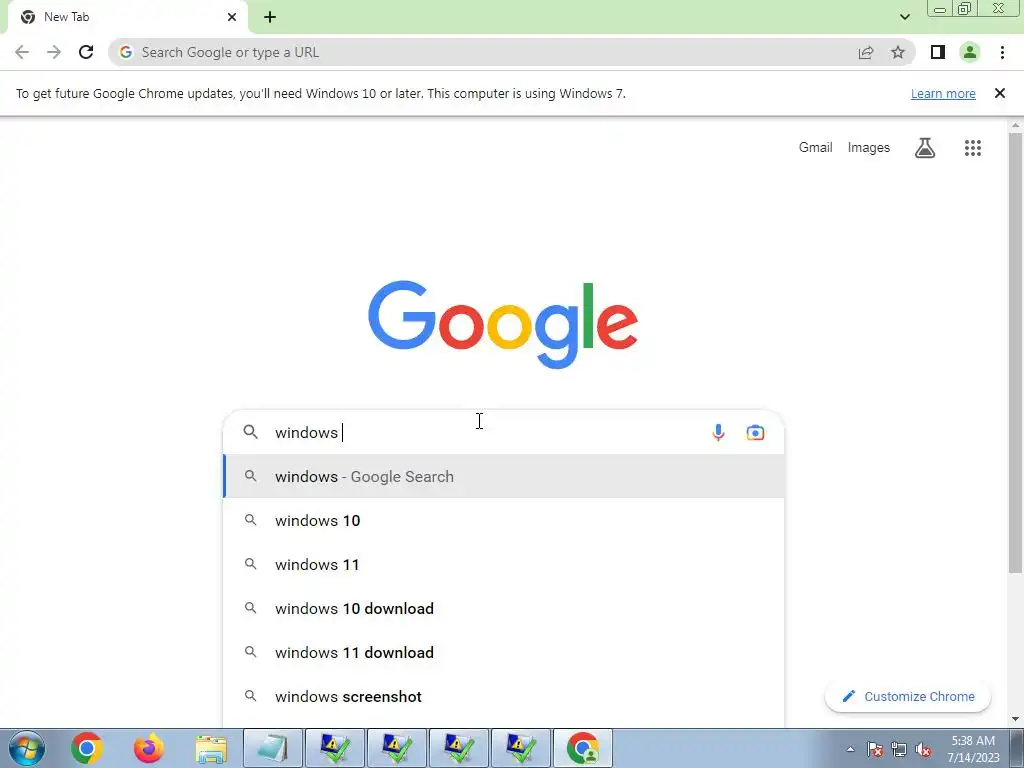1024x768 pixels.
Task: Click the scrollbar down arrow
Action: tap(1016, 719)
